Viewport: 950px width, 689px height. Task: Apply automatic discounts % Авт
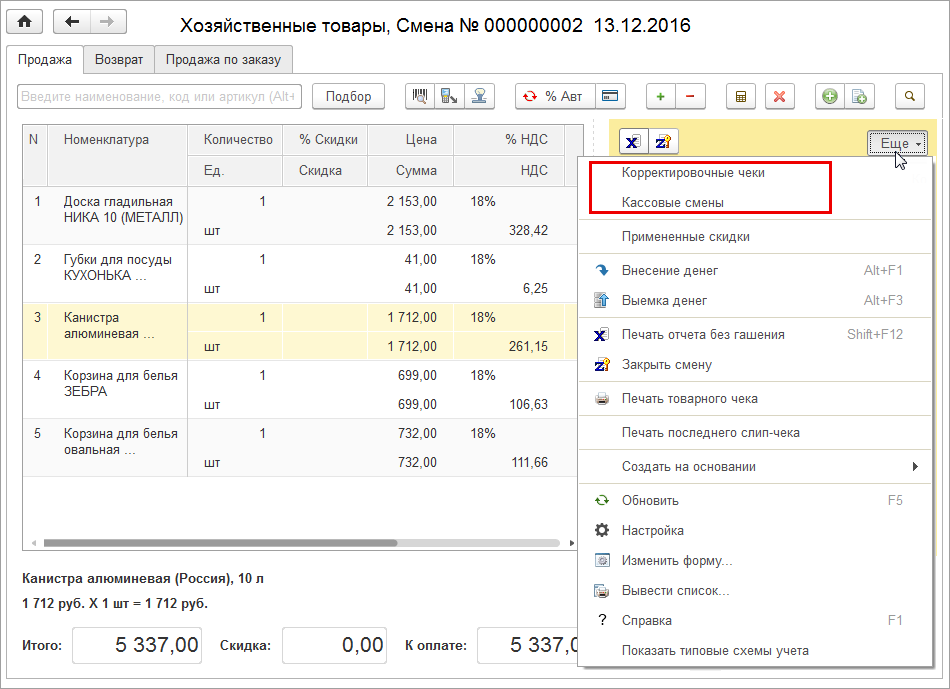556,96
